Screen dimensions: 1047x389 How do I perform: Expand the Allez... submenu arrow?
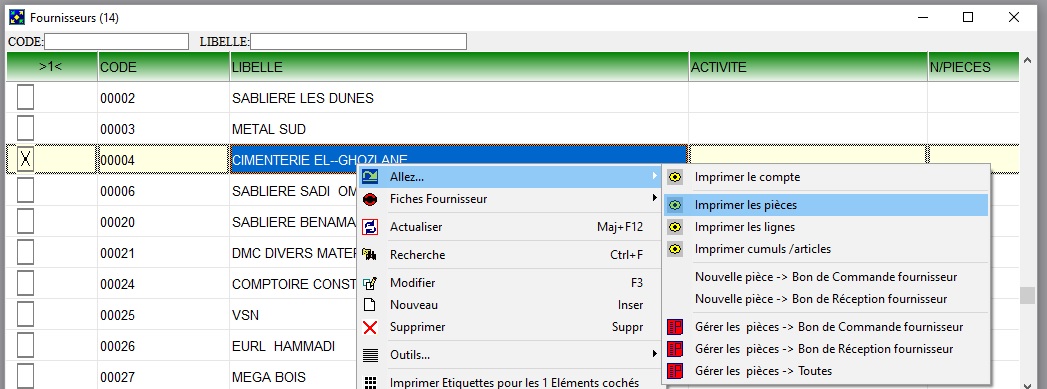[654, 177]
